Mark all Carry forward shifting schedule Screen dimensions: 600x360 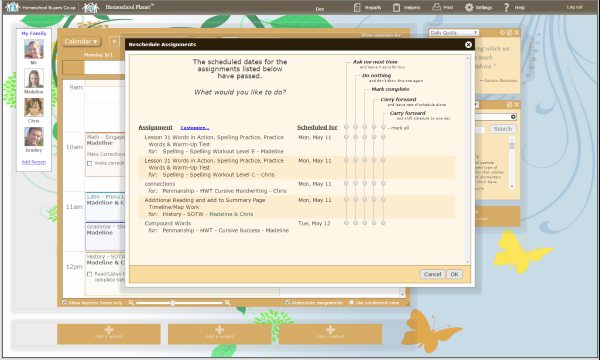coord(383,127)
